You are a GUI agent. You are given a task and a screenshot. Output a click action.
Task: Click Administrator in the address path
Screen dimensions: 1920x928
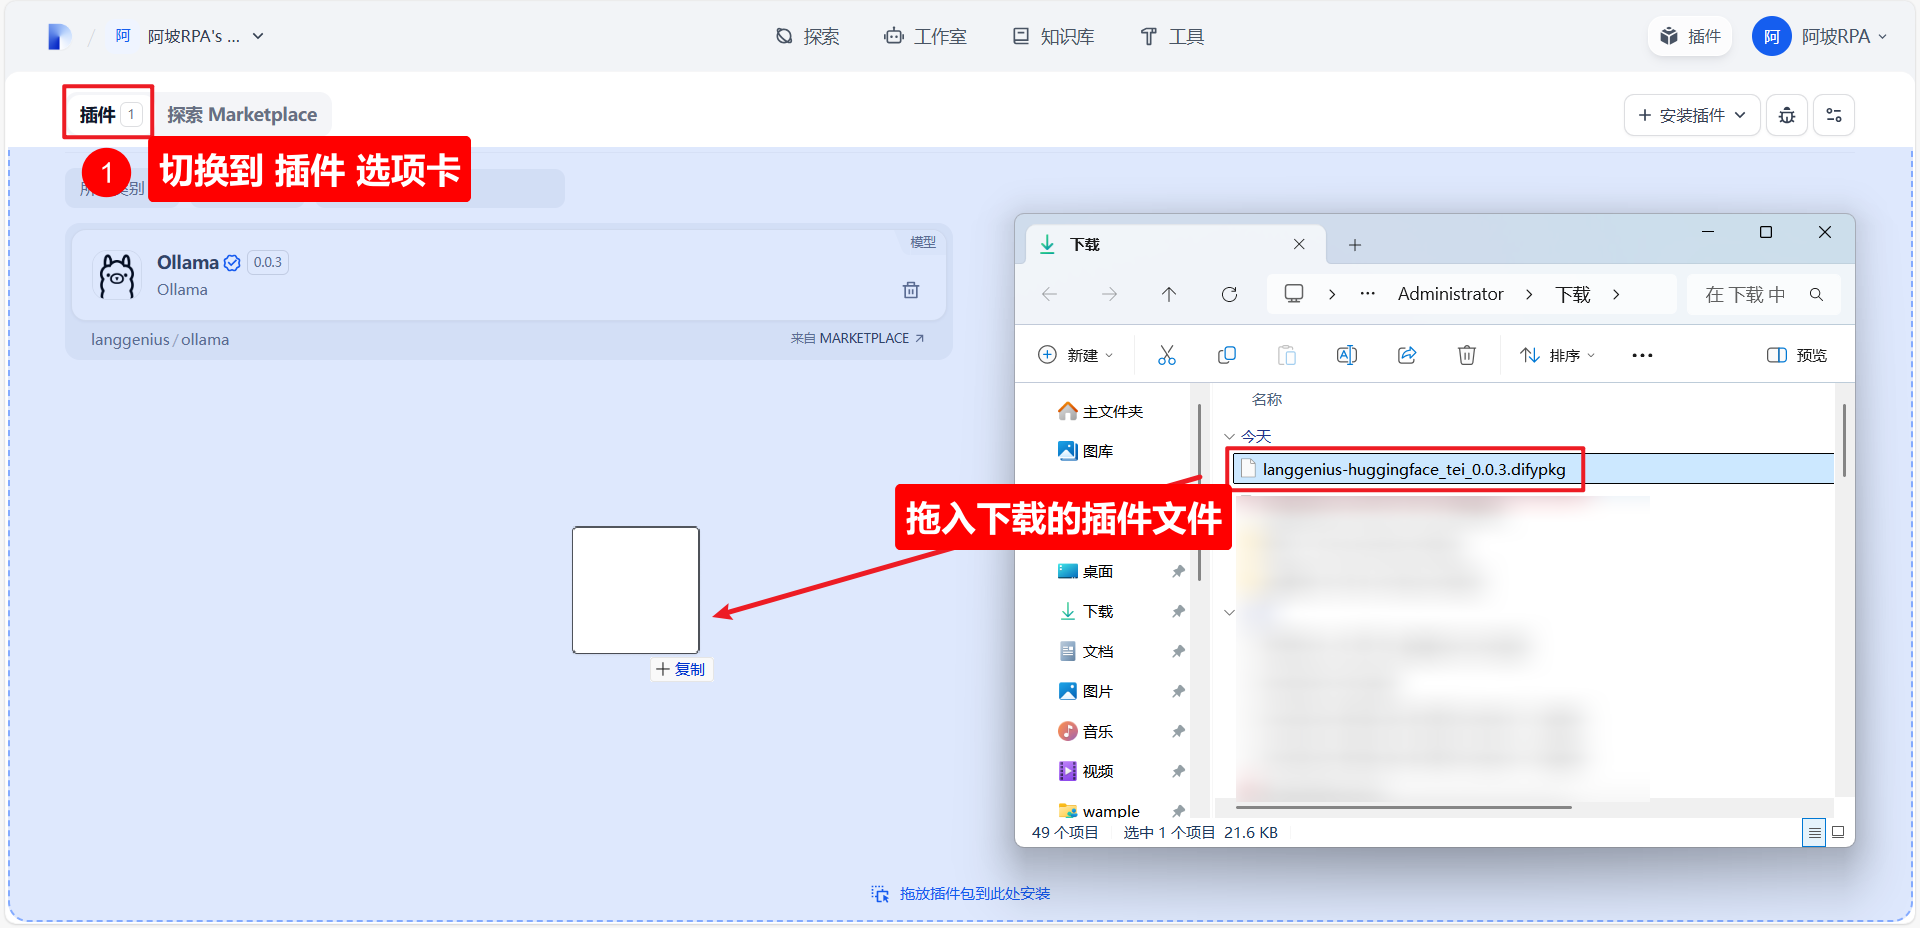[x=1450, y=294]
